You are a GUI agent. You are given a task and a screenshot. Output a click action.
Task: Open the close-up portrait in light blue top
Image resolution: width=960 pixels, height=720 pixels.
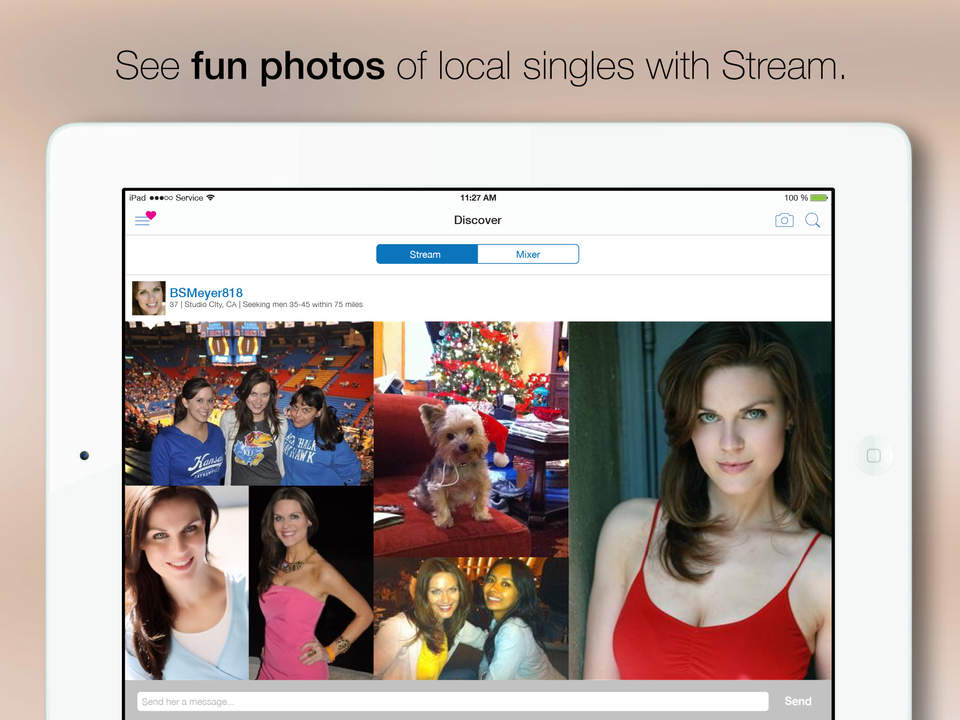coord(186,583)
